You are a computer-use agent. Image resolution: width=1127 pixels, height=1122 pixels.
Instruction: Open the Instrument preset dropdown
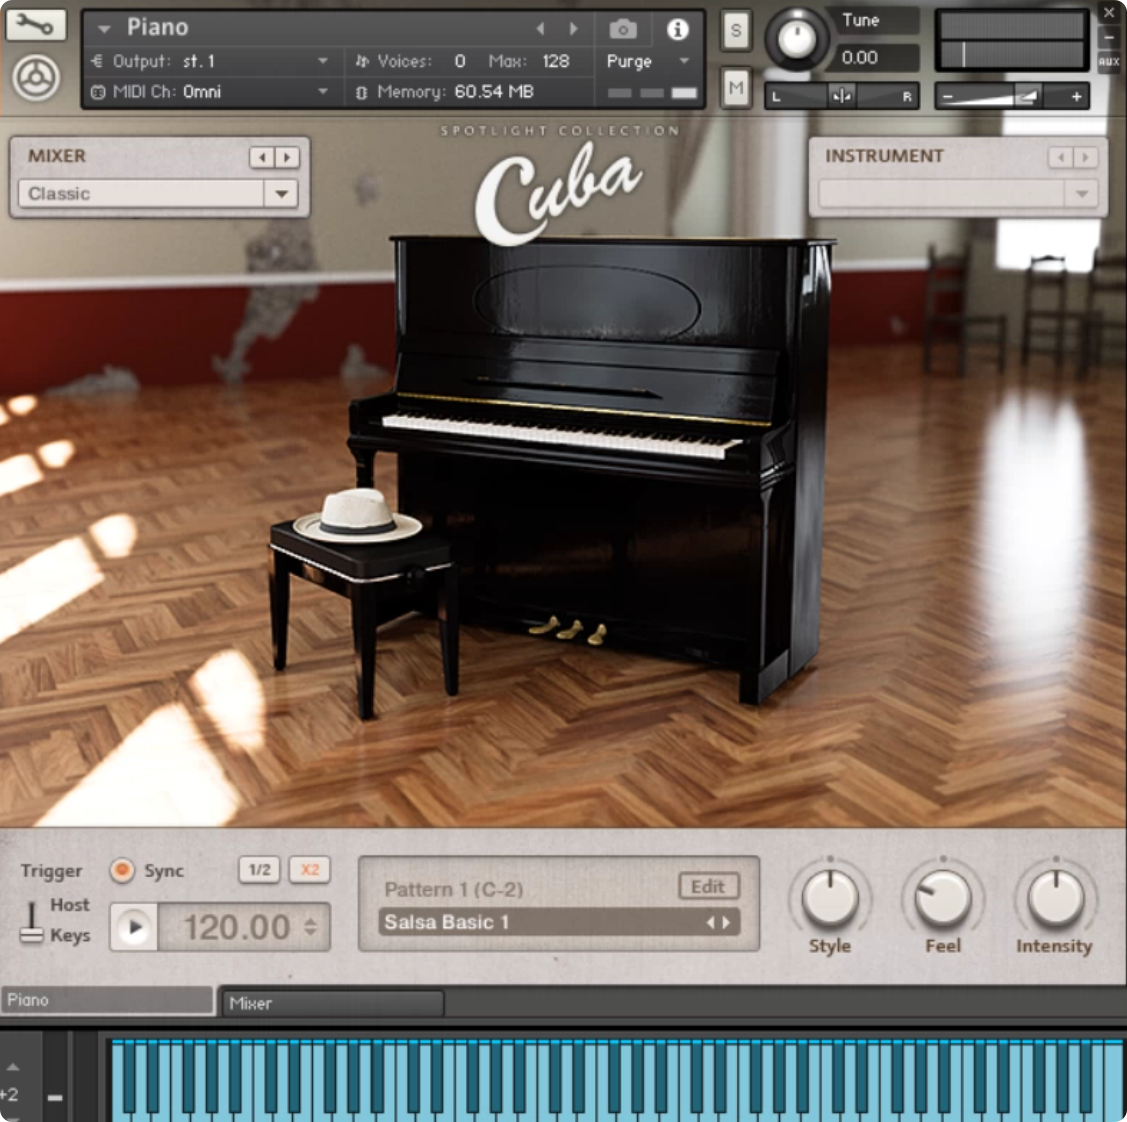1082,193
